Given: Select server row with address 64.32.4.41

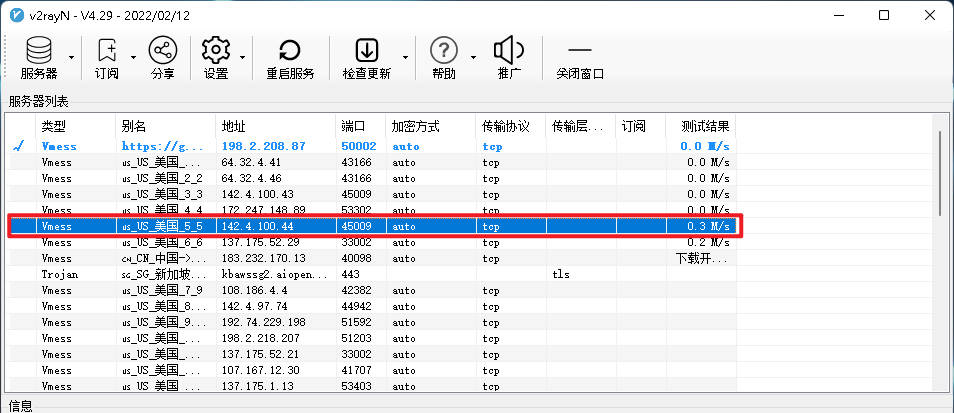Looking at the screenshot, I should point(371,162).
